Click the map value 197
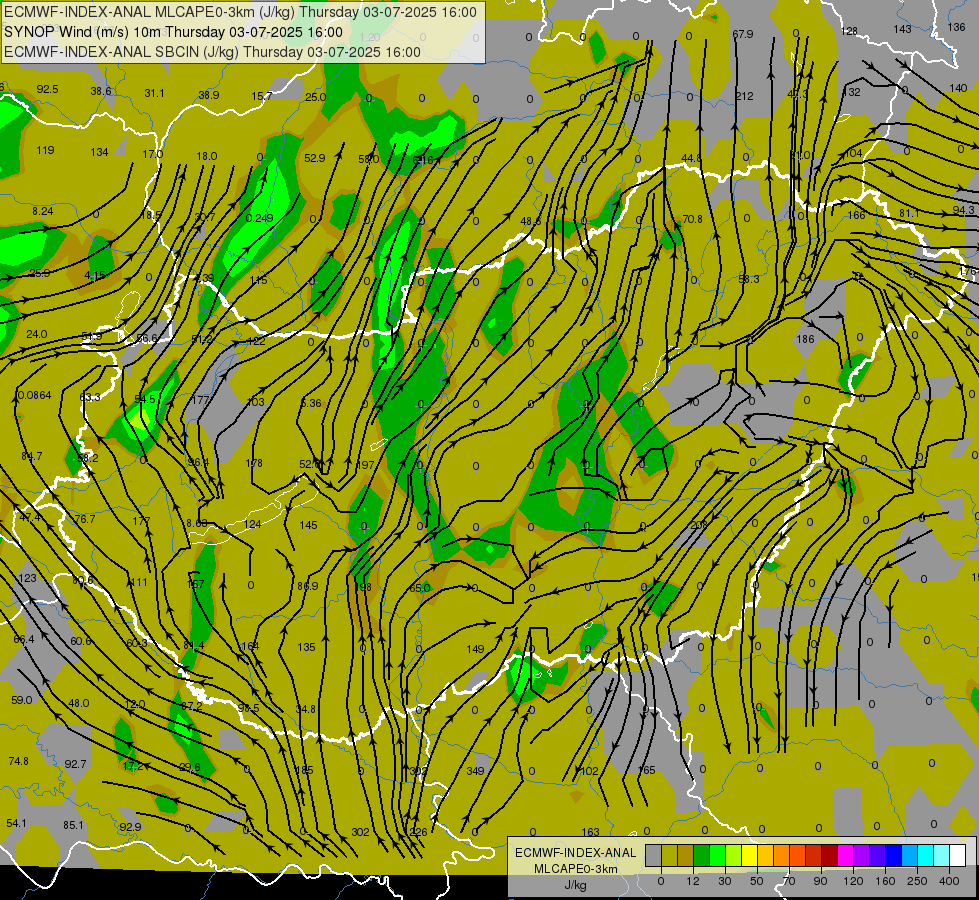Screen dimensions: 979x900 pyautogui.click(x=365, y=465)
